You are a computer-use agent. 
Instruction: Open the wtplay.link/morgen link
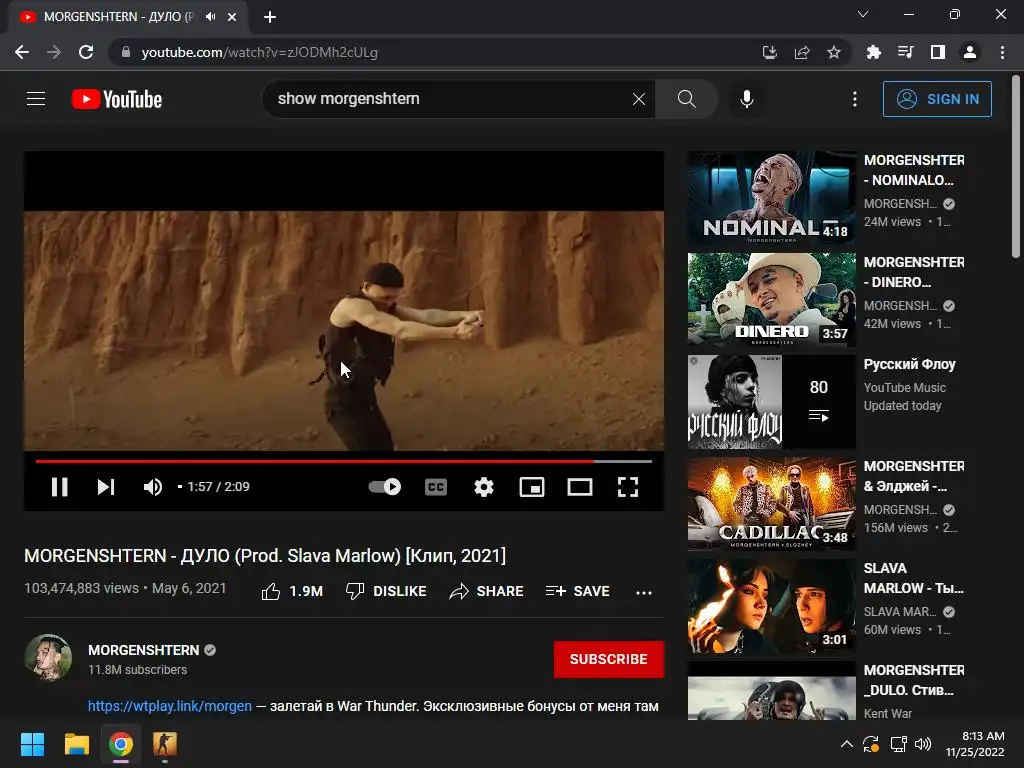[x=170, y=706]
